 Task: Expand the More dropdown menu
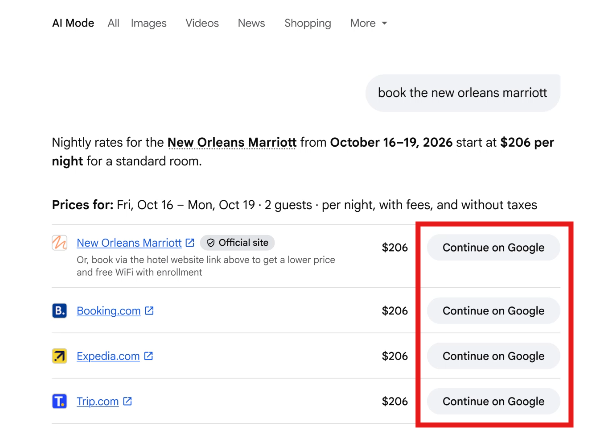click(368, 23)
